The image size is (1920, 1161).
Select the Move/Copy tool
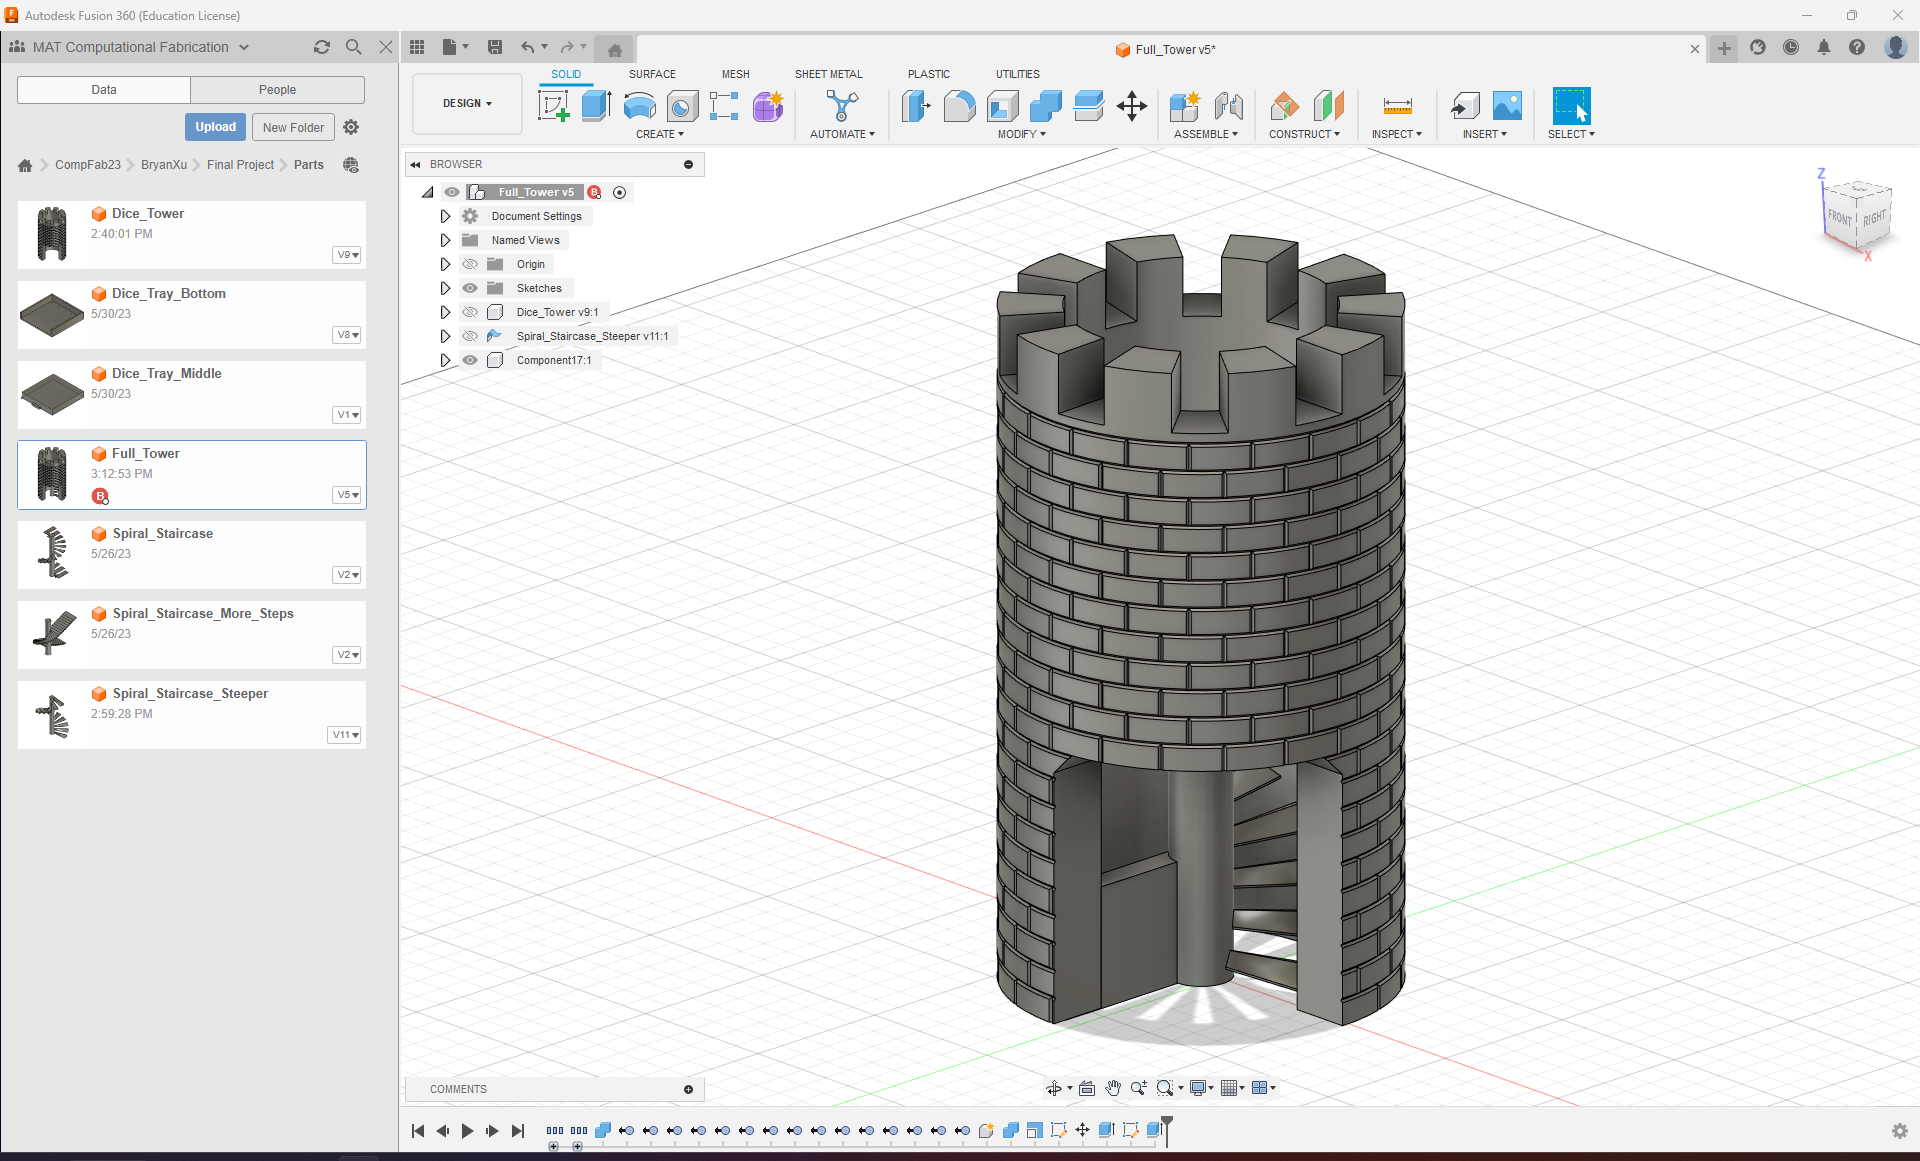pos(1131,107)
